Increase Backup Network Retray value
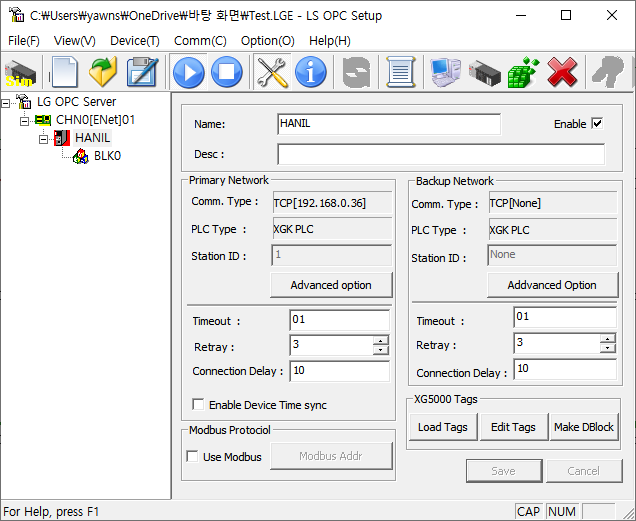 tap(607, 339)
